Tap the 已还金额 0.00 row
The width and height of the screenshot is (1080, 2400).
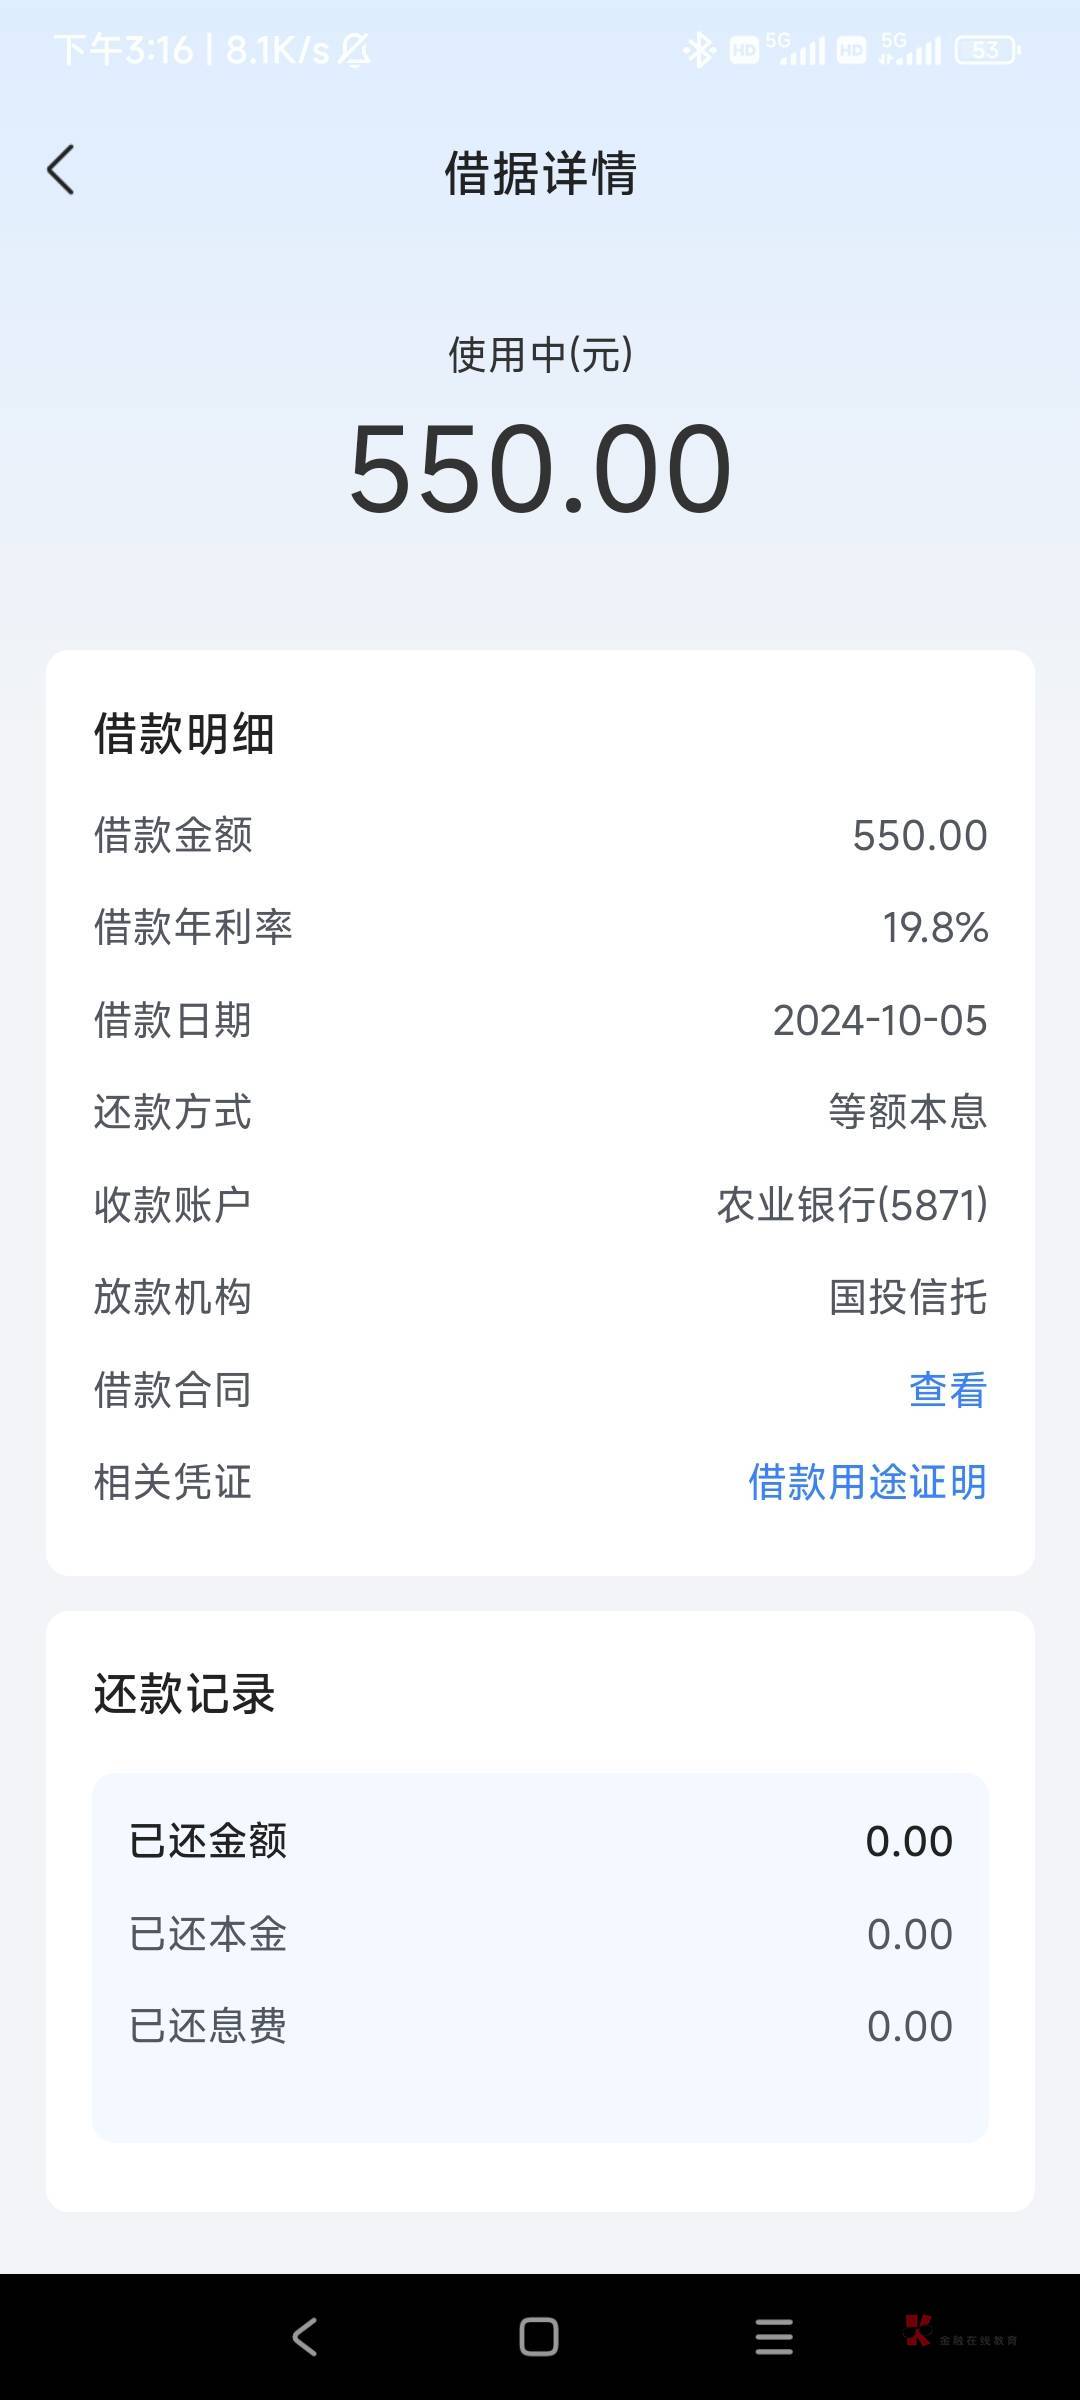click(x=540, y=1841)
